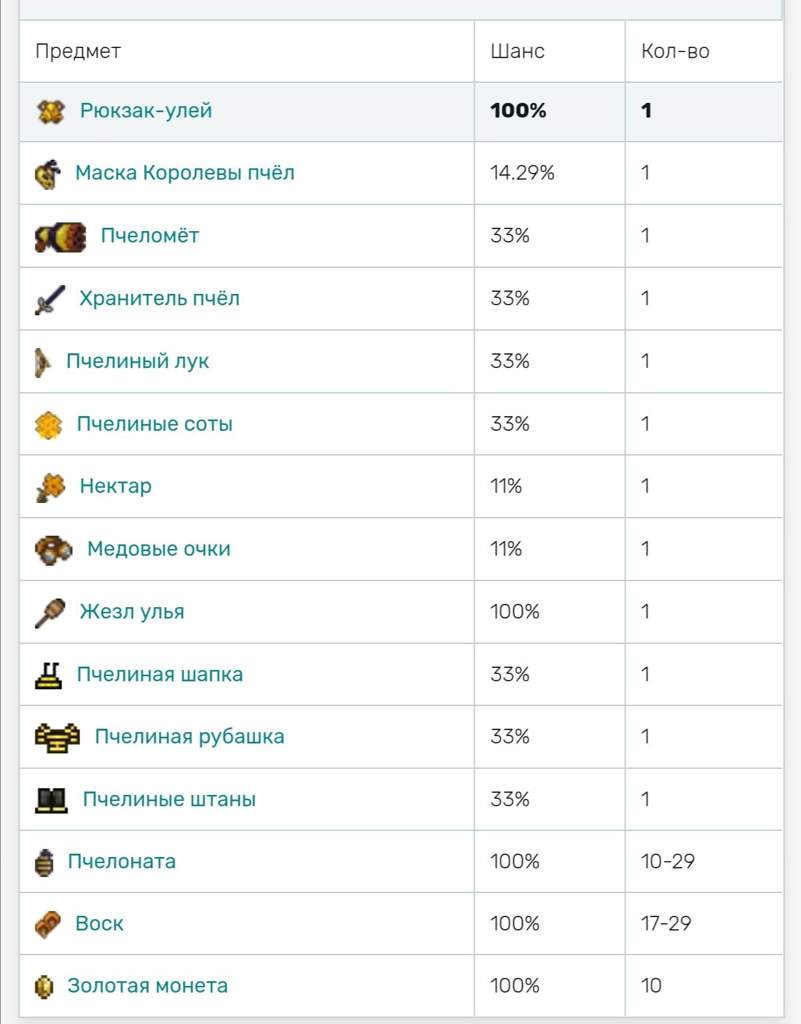Click the Хранитель пчёл sword icon
801x1024 pixels.
pyautogui.click(x=50, y=300)
